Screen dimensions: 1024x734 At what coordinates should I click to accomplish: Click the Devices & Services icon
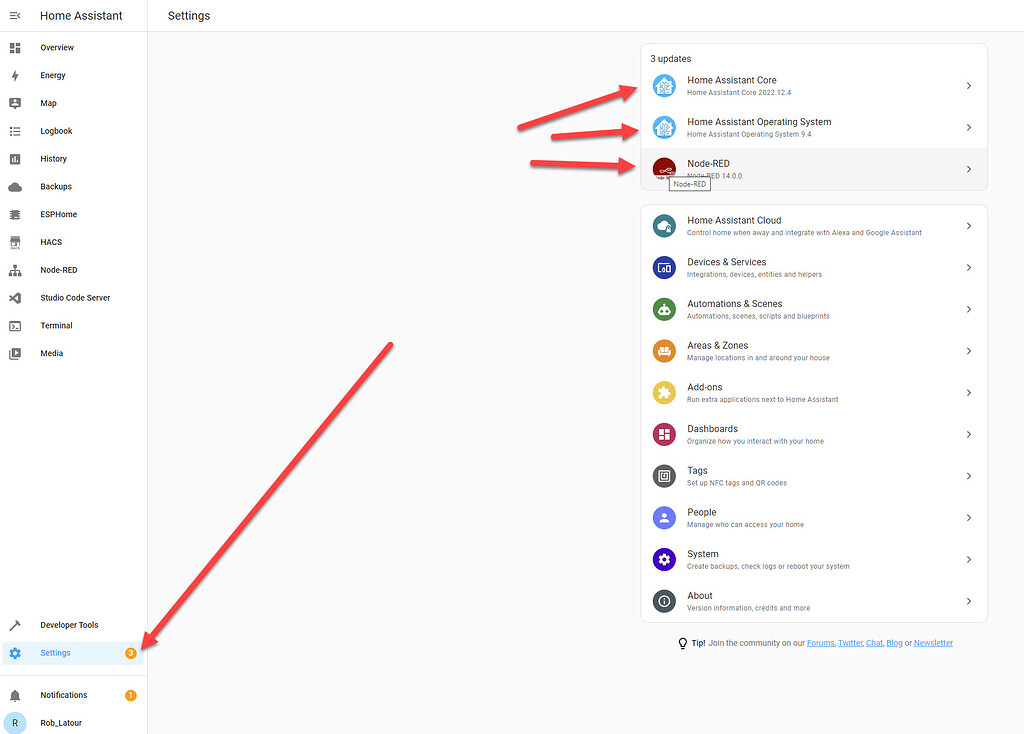point(664,267)
